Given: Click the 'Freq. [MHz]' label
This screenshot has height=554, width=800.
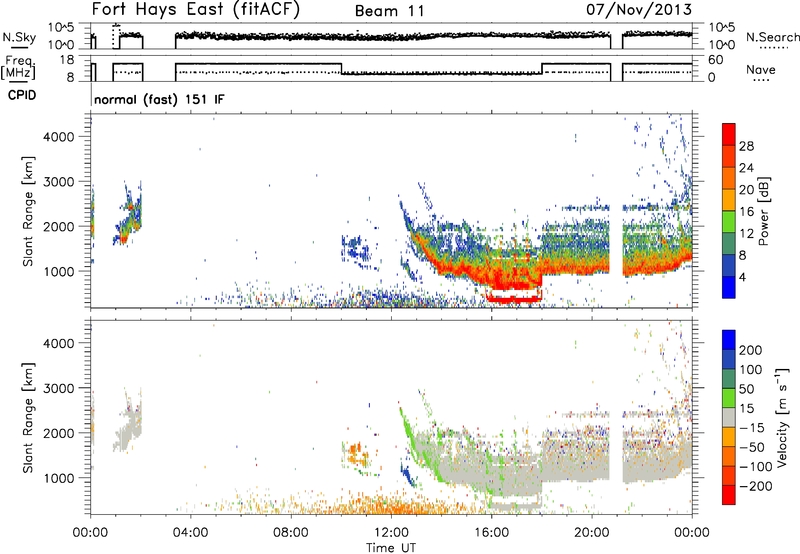Looking at the screenshot, I should 18,68.
